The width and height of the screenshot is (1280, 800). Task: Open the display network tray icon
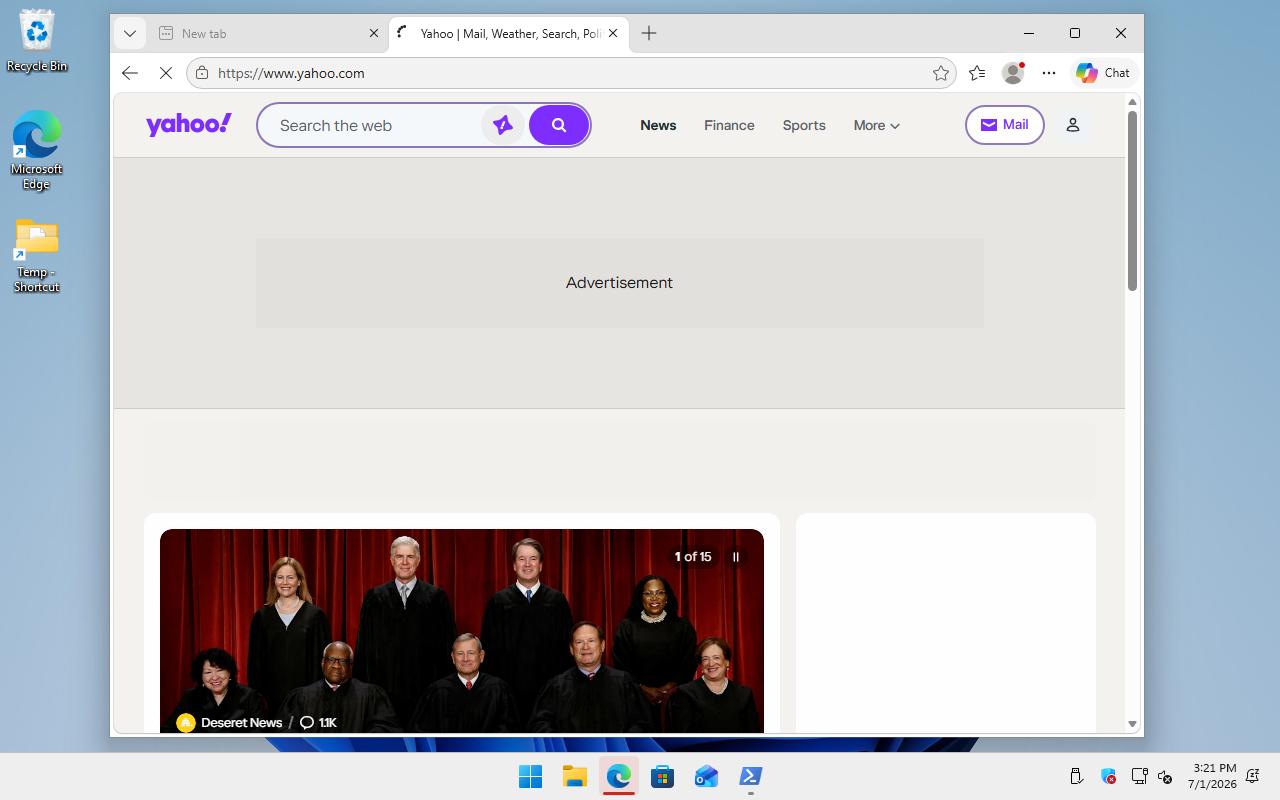pos(1139,776)
